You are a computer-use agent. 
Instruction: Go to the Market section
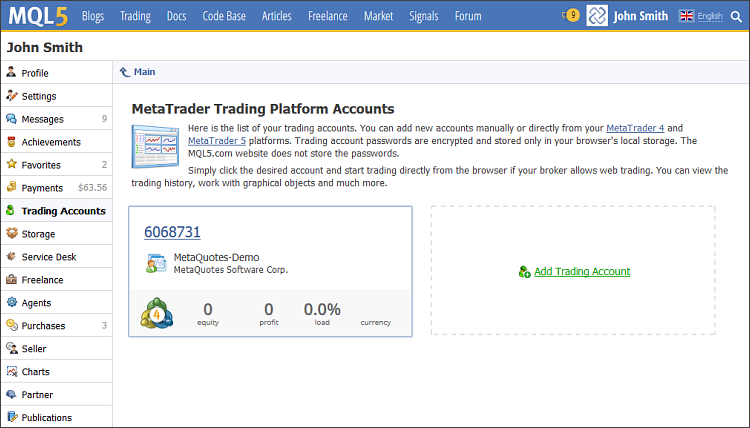click(x=378, y=16)
